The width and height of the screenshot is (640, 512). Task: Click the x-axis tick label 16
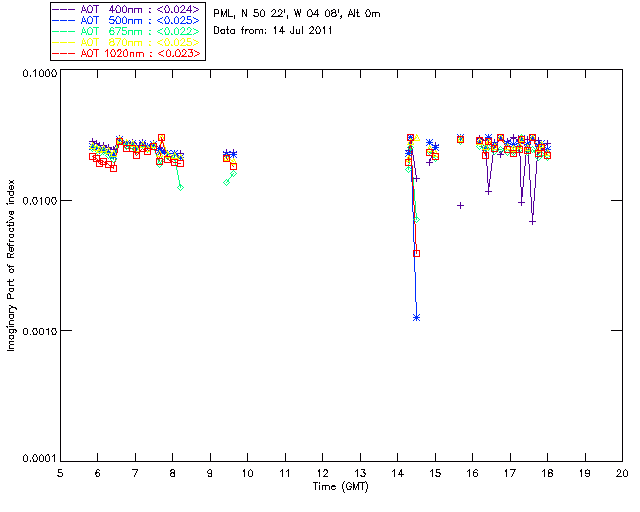pos(472,473)
